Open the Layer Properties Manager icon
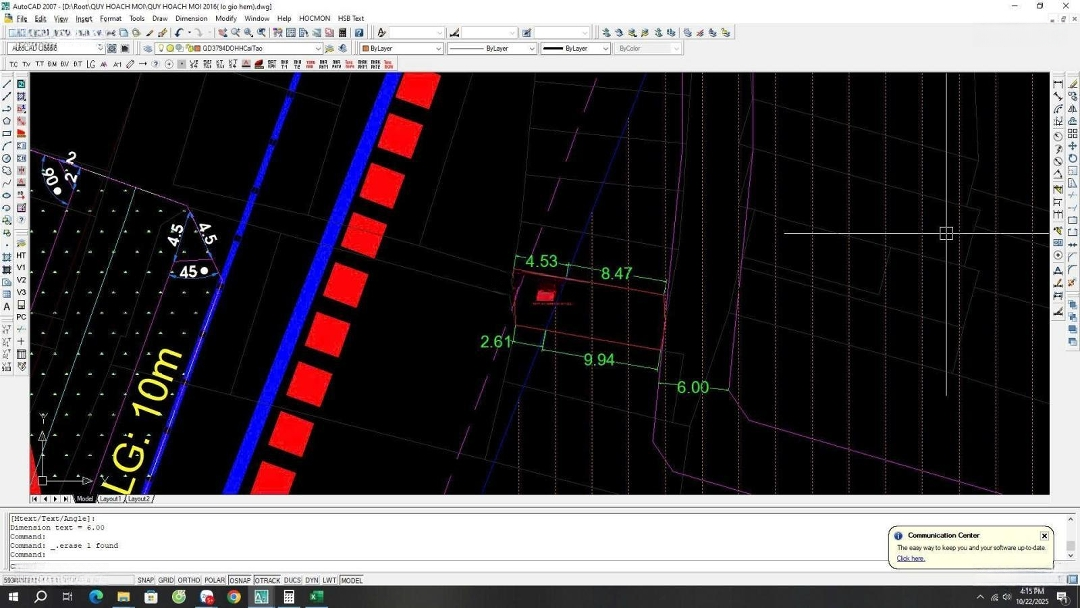1080x608 pixels. pyautogui.click(x=148, y=48)
